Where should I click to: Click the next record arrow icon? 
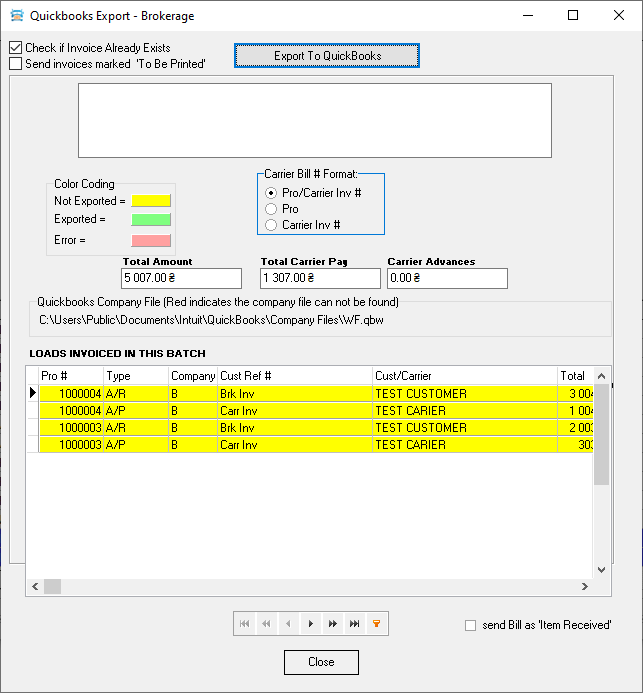[310, 624]
